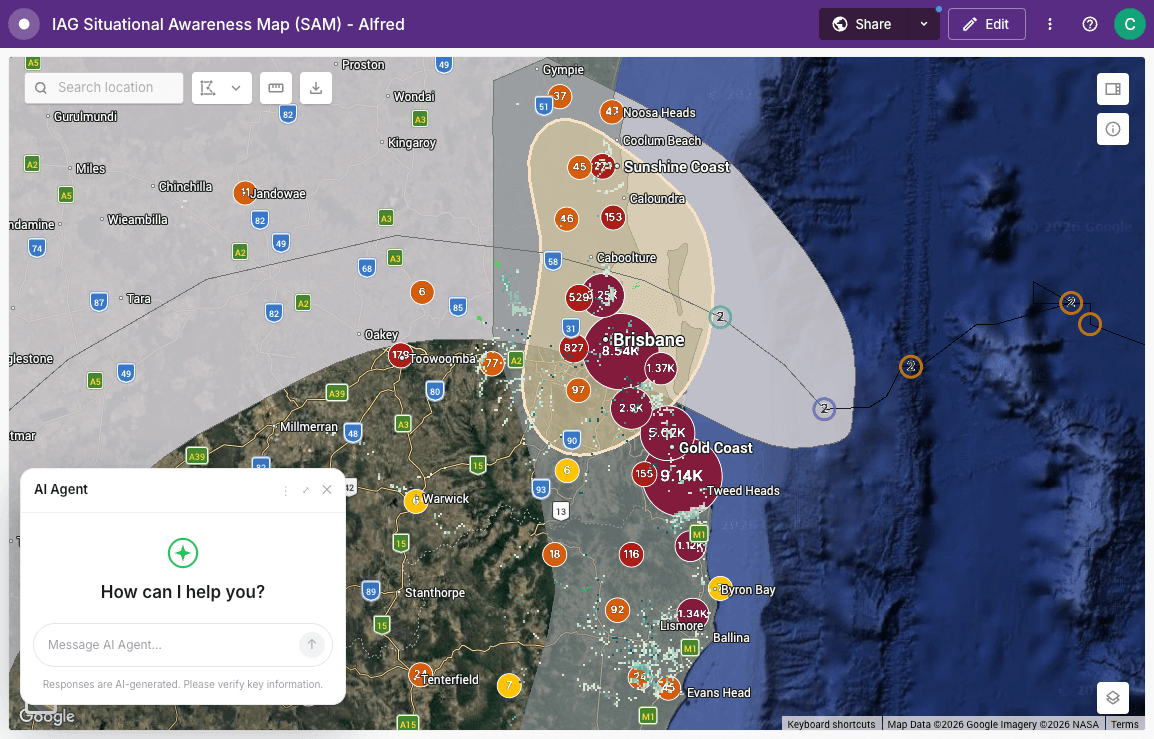Image resolution: width=1154 pixels, height=739 pixels.
Task: Click the 827 cluster marker
Action: coord(573,348)
